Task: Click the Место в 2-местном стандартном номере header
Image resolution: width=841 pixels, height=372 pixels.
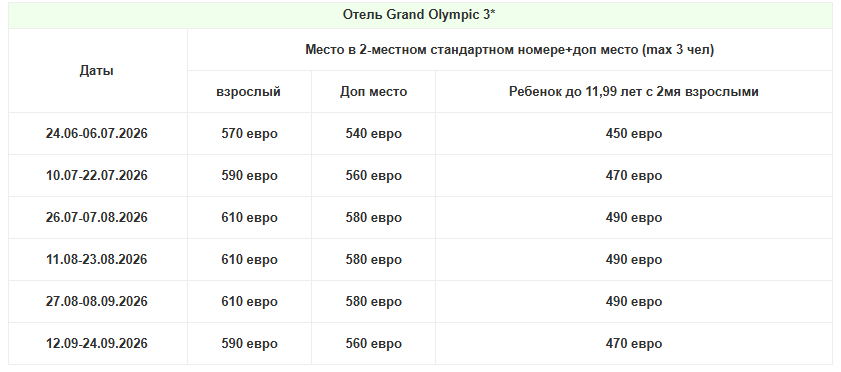Action: (510, 50)
